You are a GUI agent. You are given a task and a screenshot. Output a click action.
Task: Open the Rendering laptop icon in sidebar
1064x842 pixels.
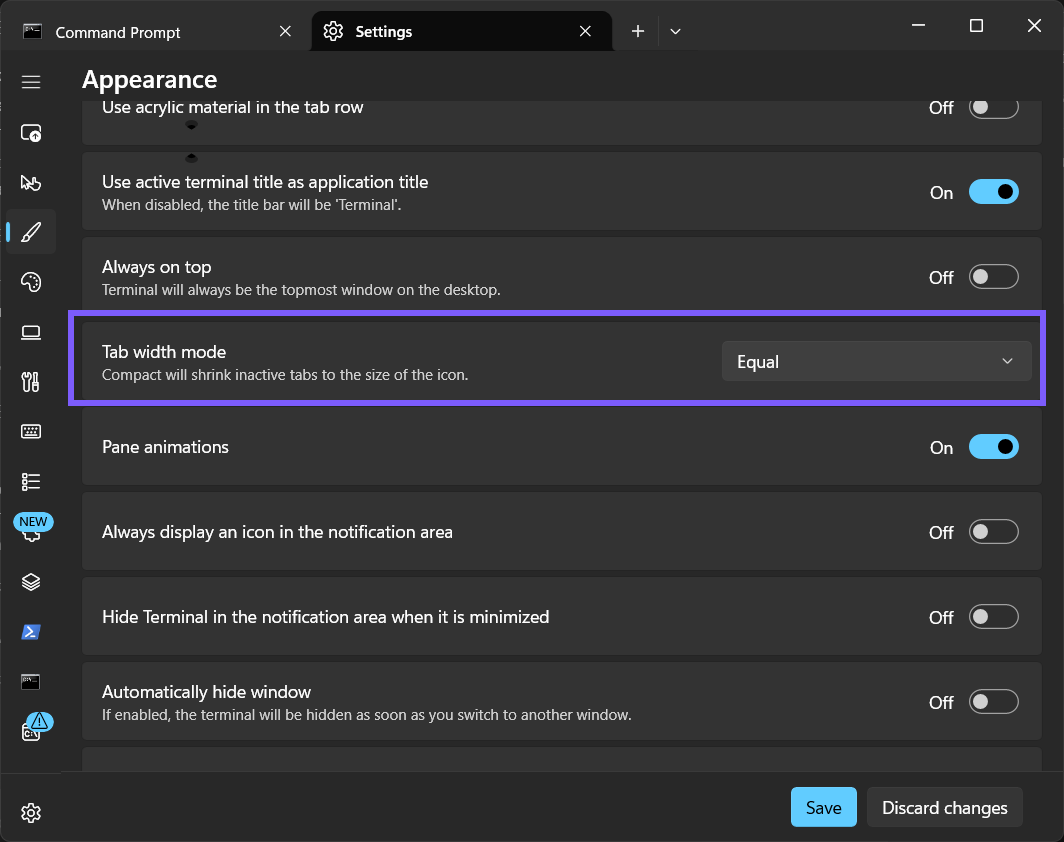(31, 332)
